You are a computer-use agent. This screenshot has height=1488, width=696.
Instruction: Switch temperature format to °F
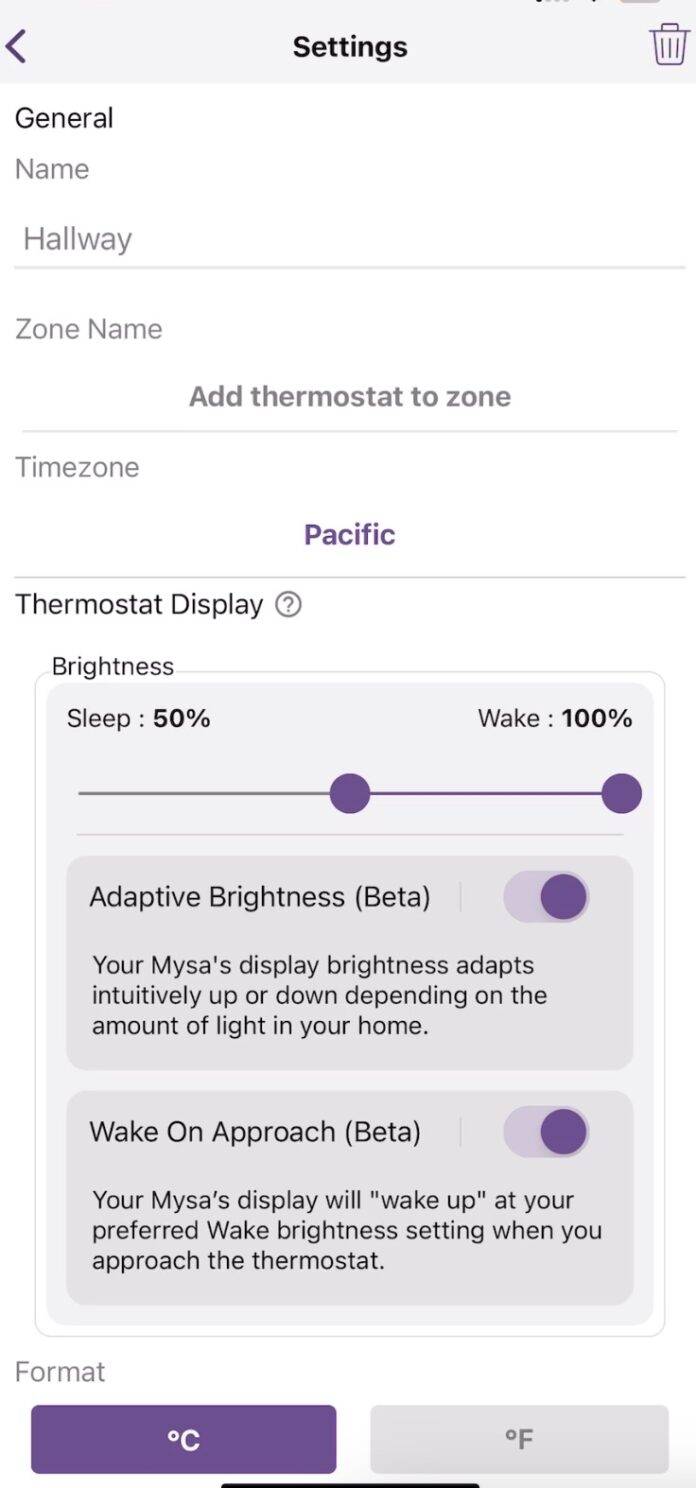pyautogui.click(x=518, y=1438)
